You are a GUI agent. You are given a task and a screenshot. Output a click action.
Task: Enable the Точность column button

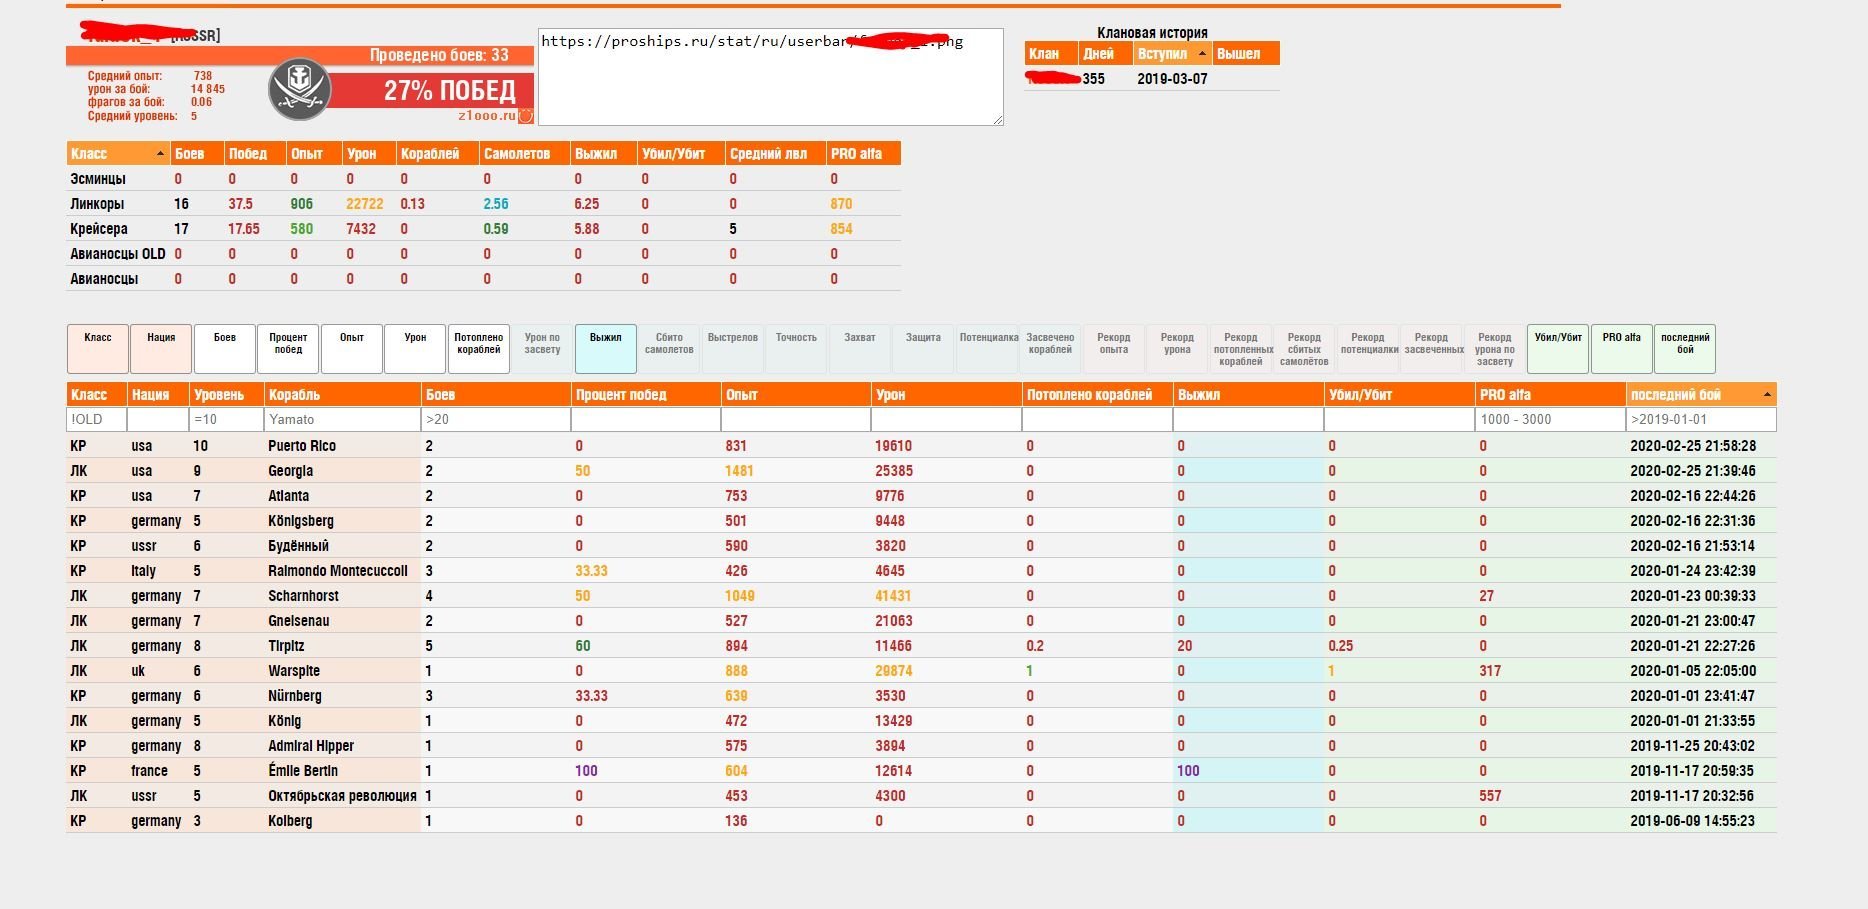pyautogui.click(x=796, y=348)
